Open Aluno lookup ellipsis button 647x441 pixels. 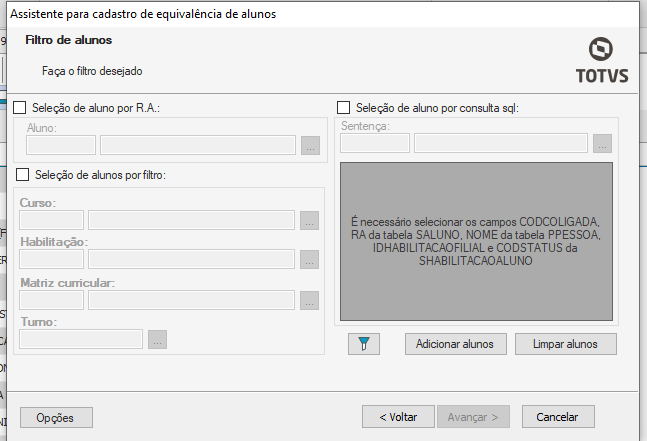[310, 146]
